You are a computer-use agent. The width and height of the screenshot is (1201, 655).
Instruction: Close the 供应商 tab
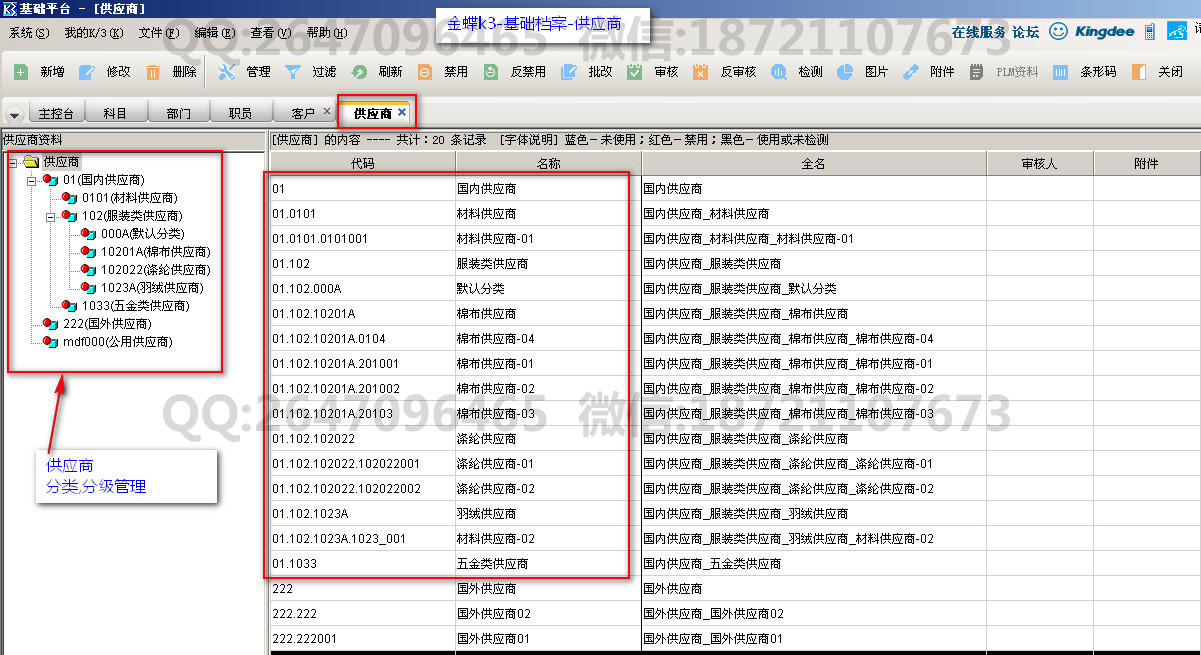402,112
